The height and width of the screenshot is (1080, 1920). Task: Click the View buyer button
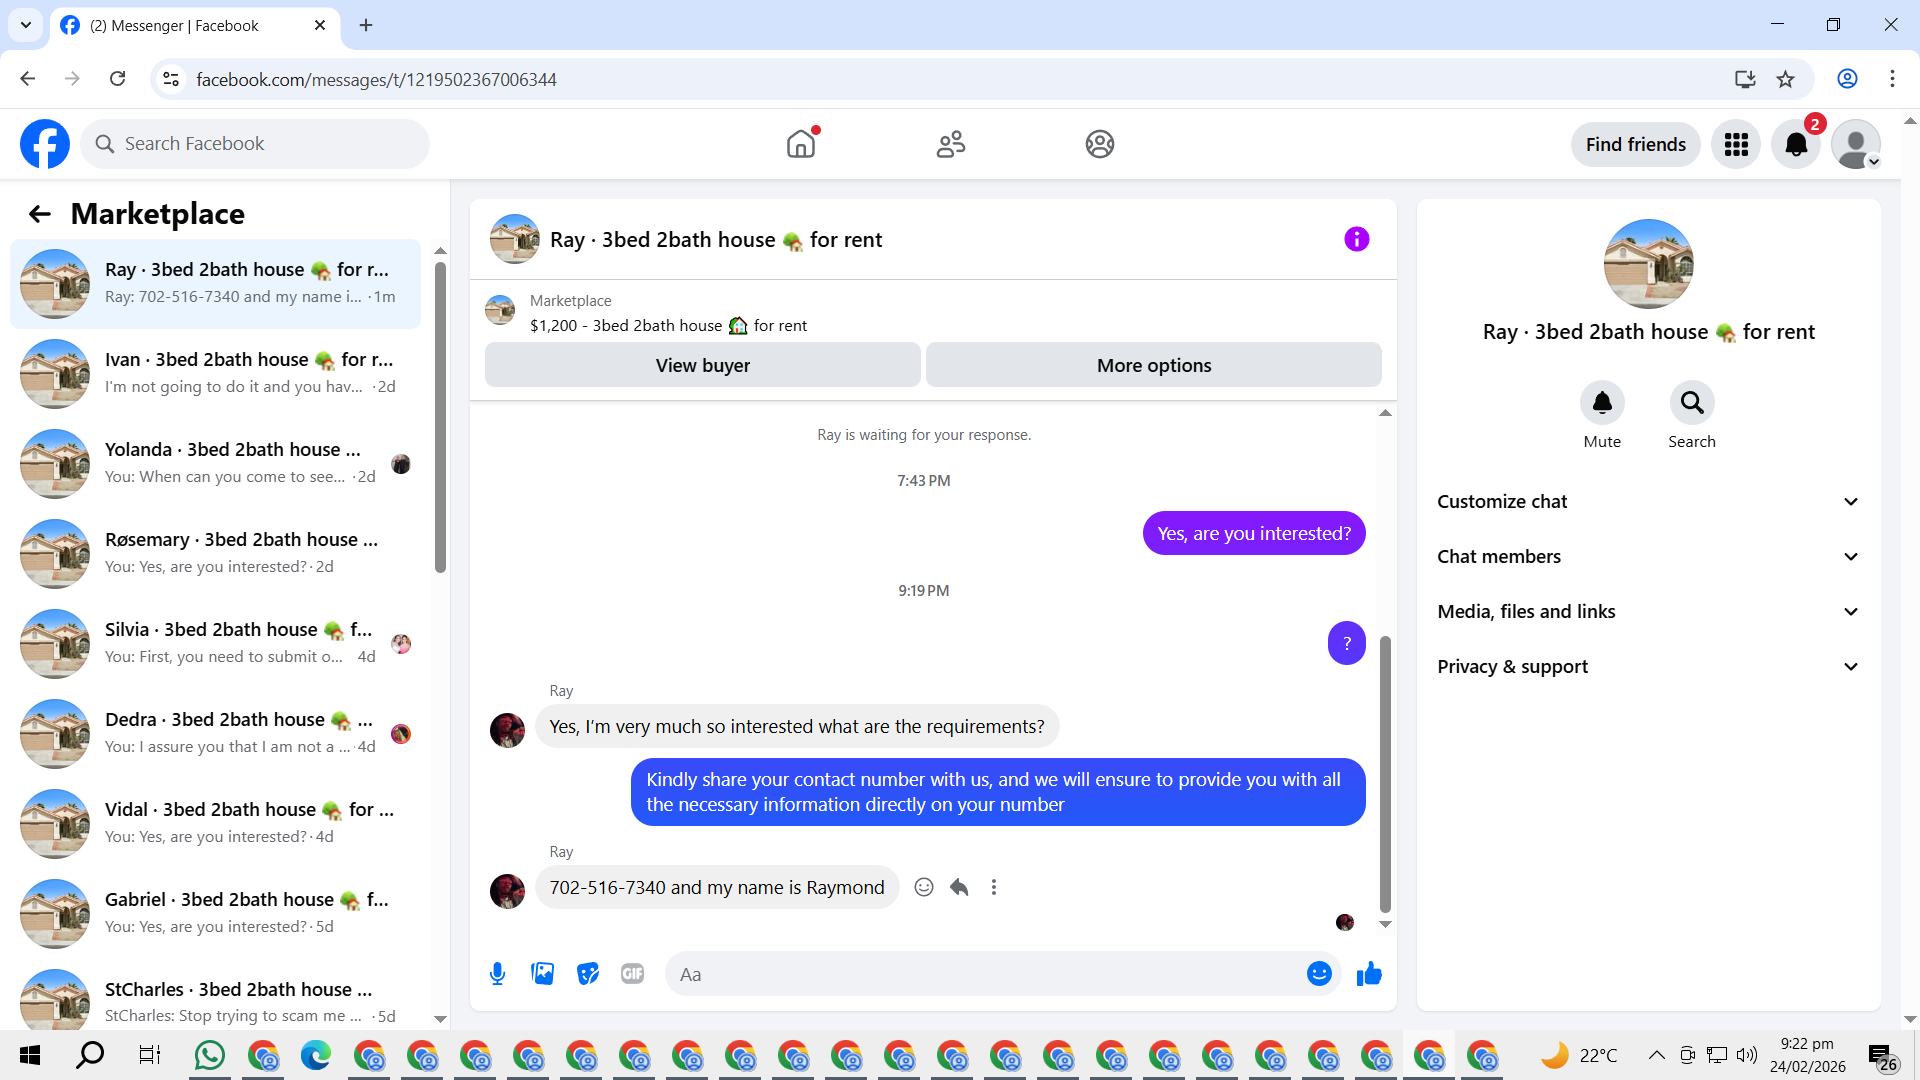point(702,365)
